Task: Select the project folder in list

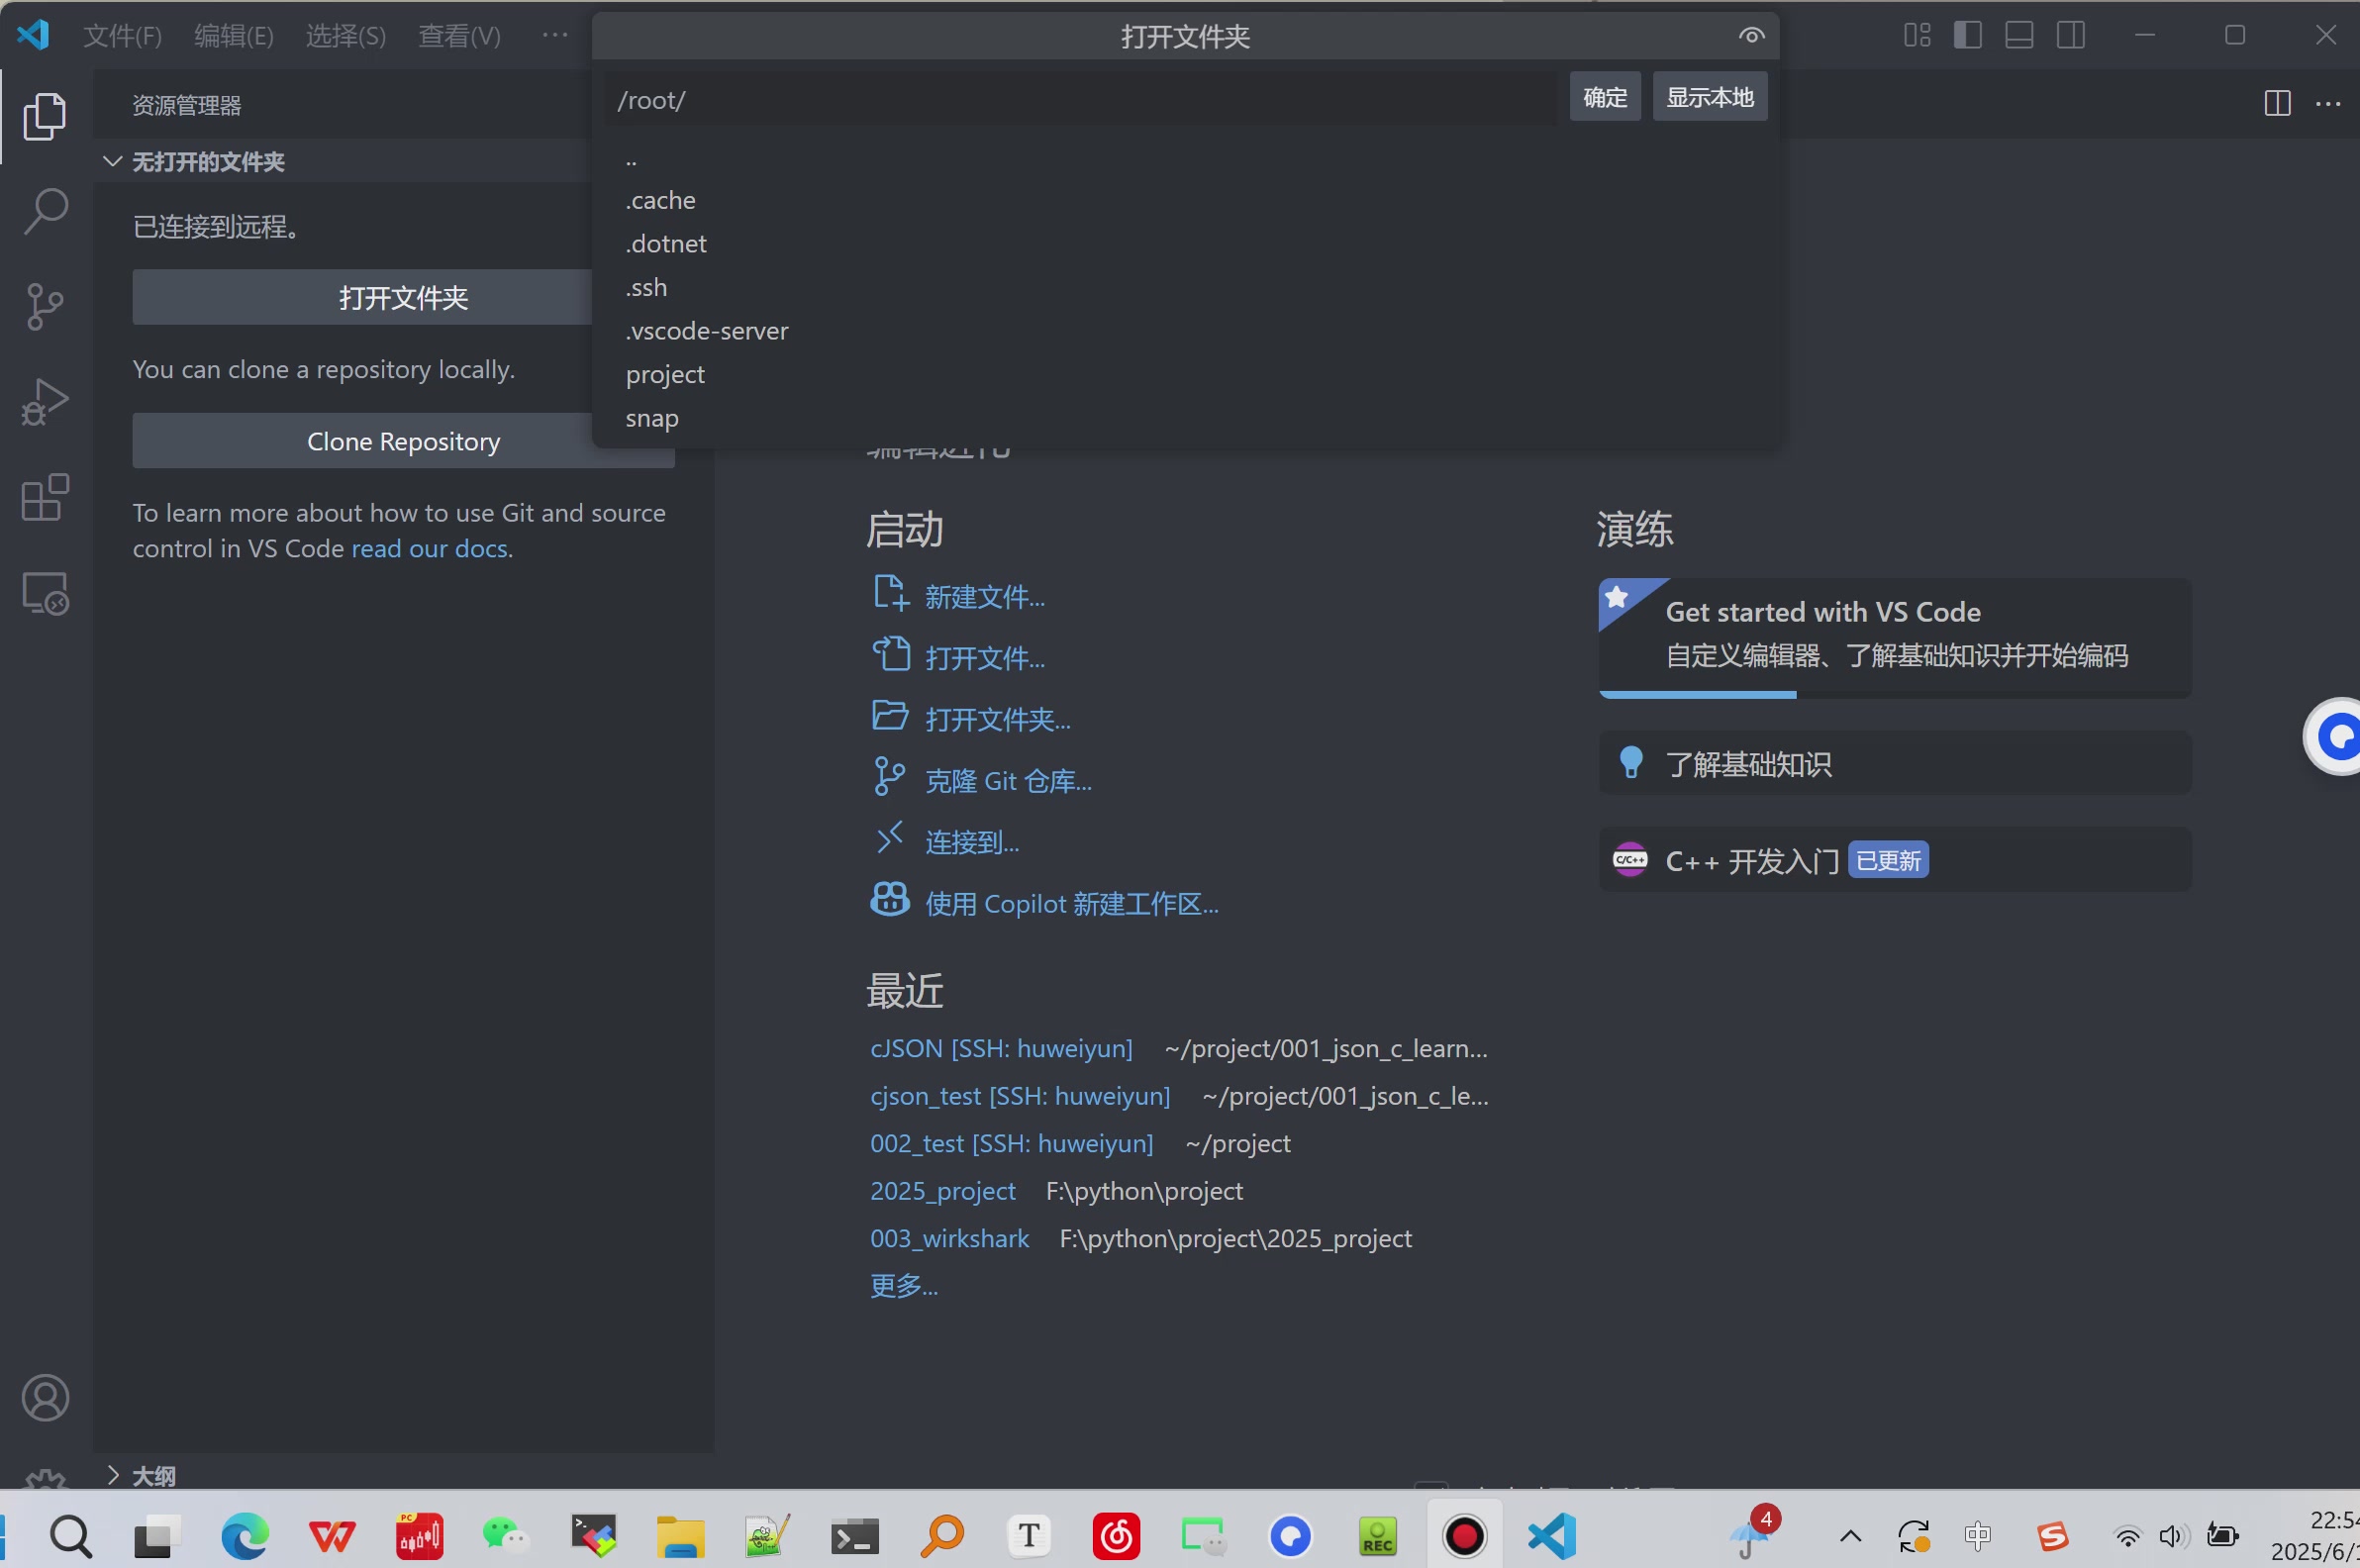Action: [665, 375]
